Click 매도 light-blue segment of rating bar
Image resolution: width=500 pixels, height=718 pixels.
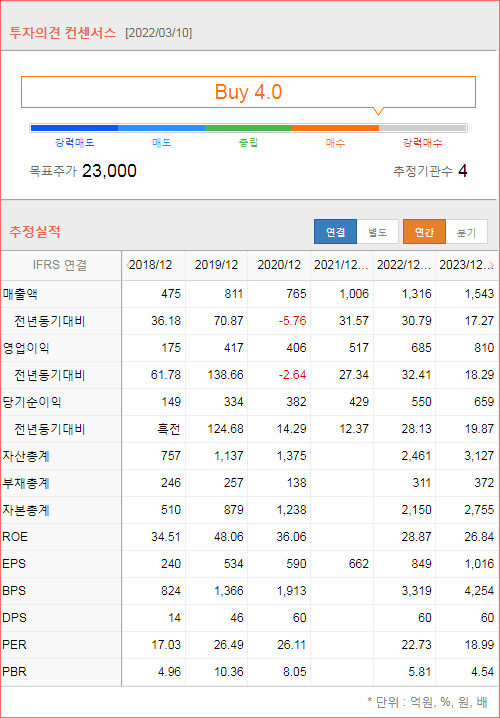pos(161,128)
